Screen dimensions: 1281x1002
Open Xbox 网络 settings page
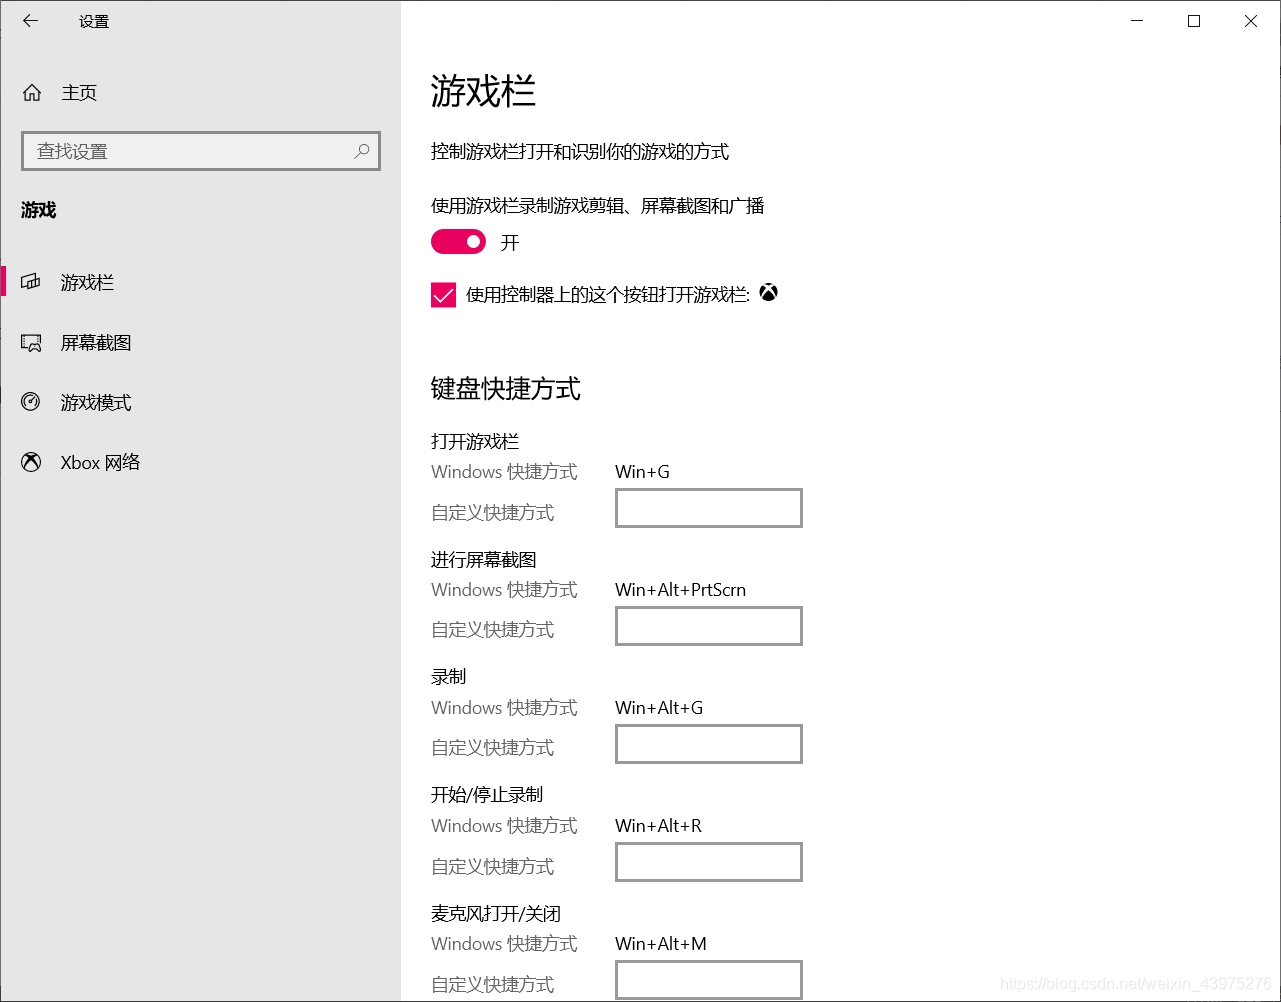tap(200, 462)
